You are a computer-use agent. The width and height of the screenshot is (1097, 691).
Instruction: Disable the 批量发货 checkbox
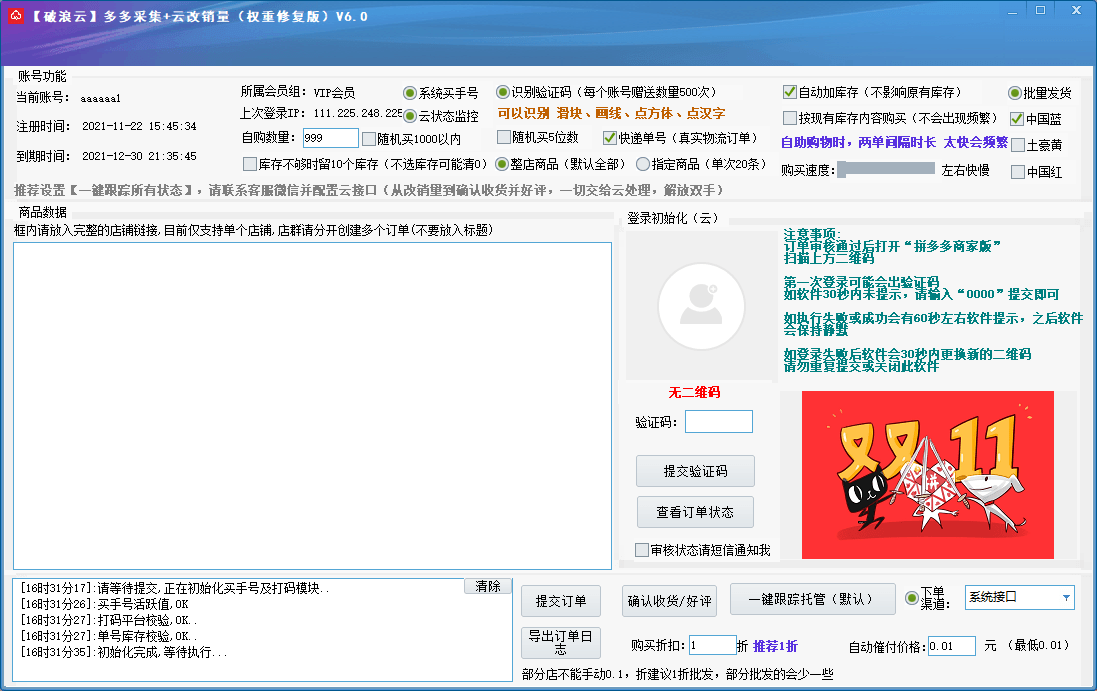tap(1014, 92)
